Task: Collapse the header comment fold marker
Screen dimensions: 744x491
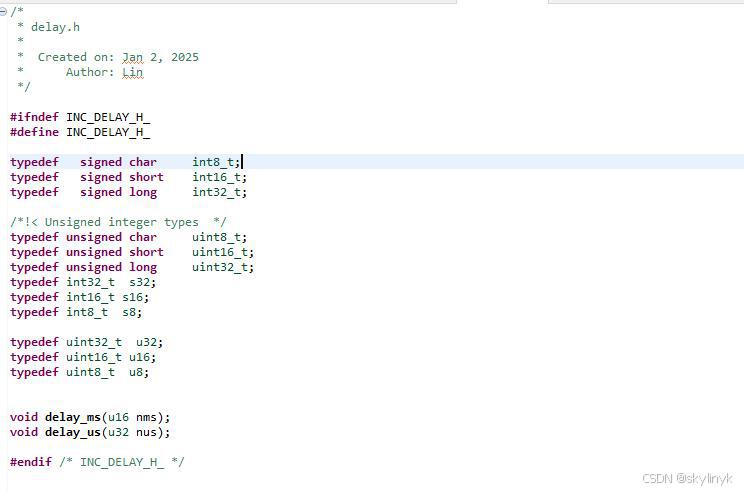Action: (x=3, y=11)
